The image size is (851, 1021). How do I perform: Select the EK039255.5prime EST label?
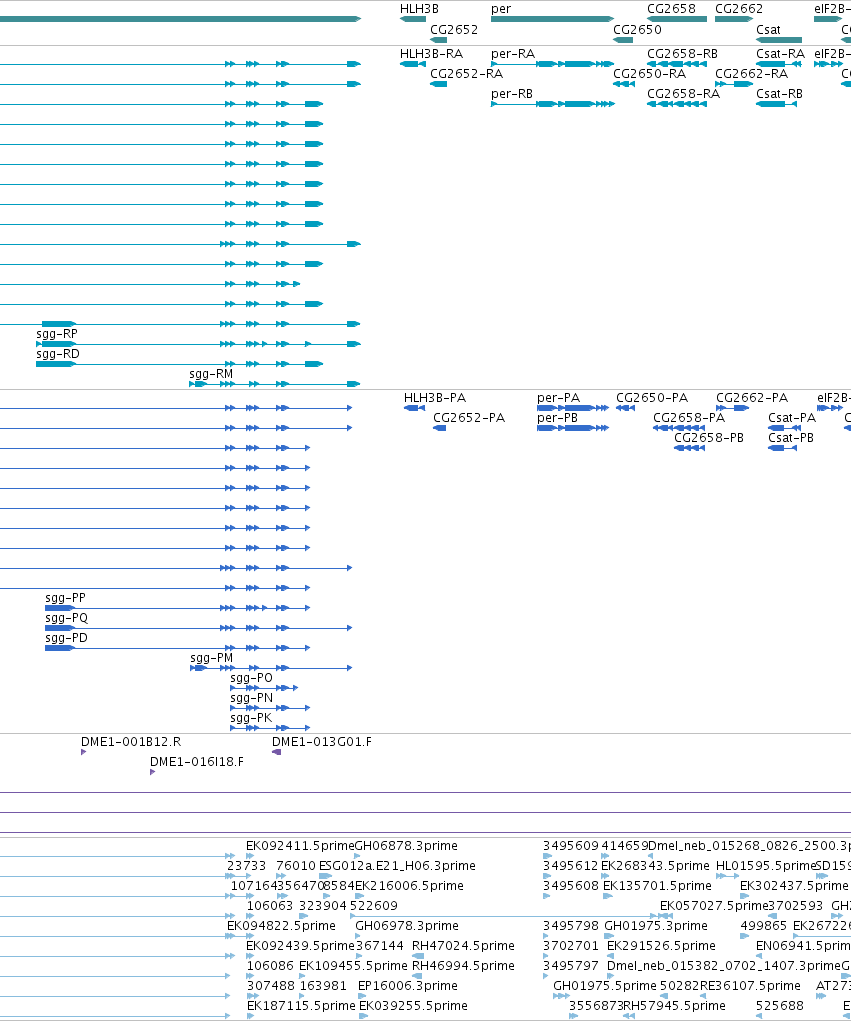[413, 1006]
